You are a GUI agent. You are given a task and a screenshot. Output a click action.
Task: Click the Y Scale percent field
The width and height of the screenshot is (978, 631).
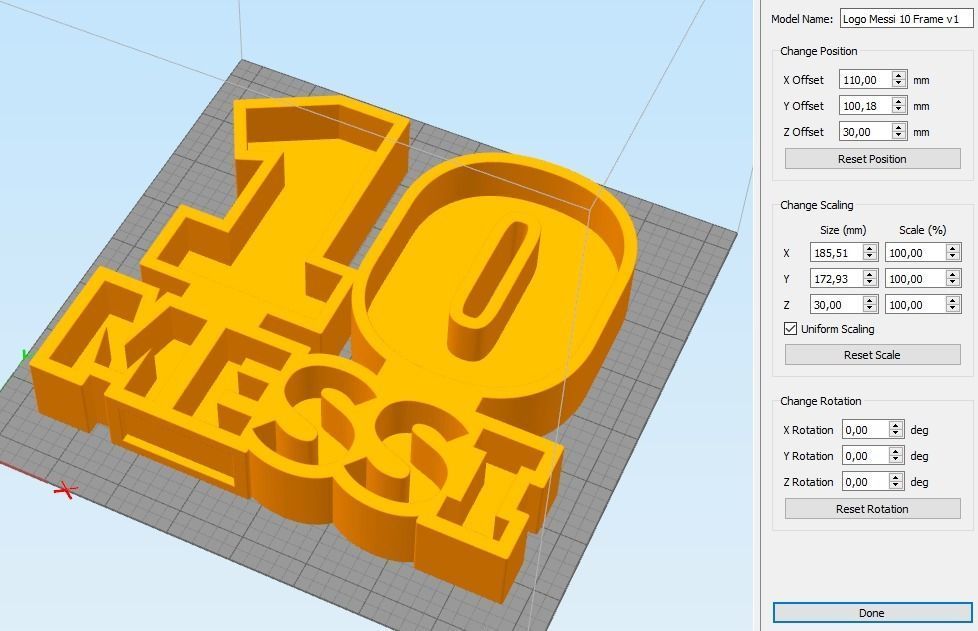pos(916,279)
